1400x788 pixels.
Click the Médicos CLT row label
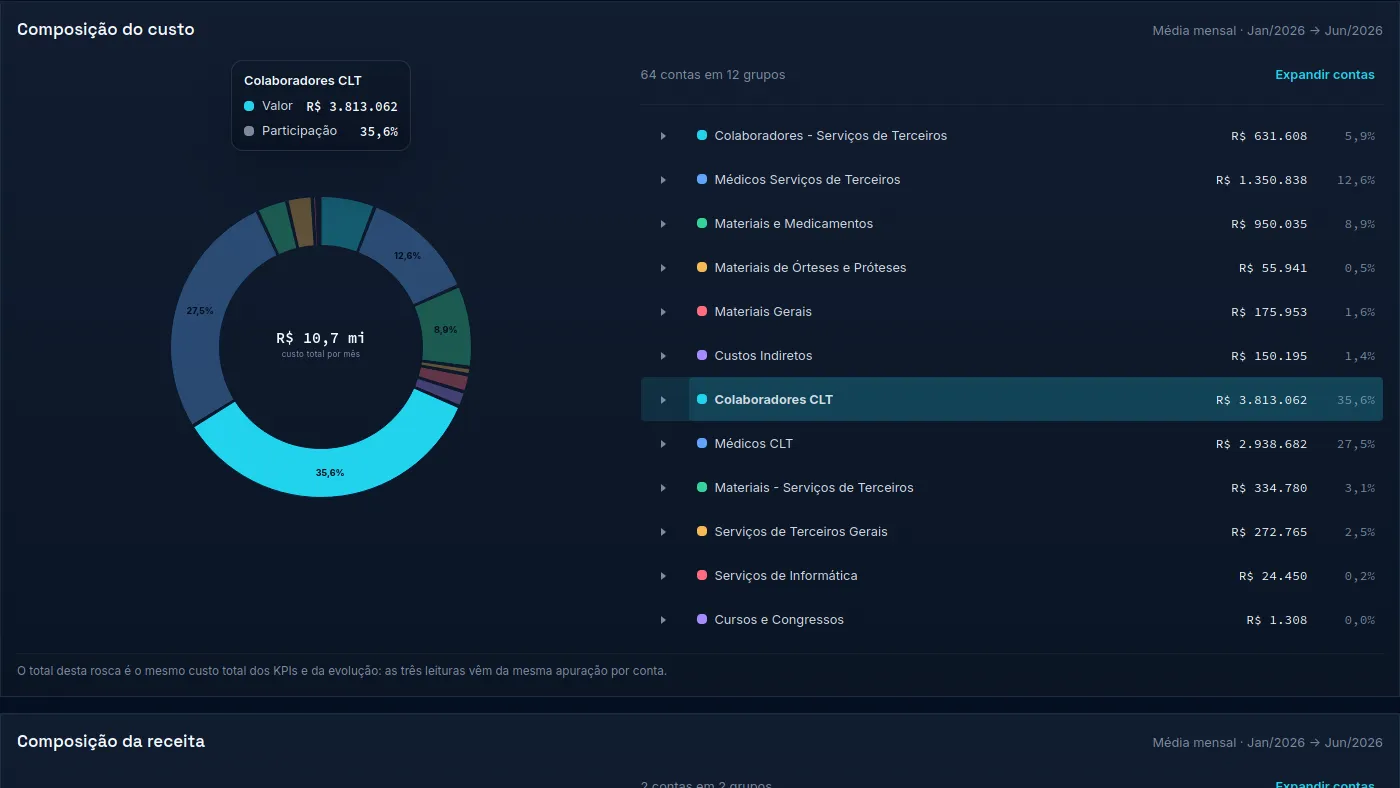[754, 444]
